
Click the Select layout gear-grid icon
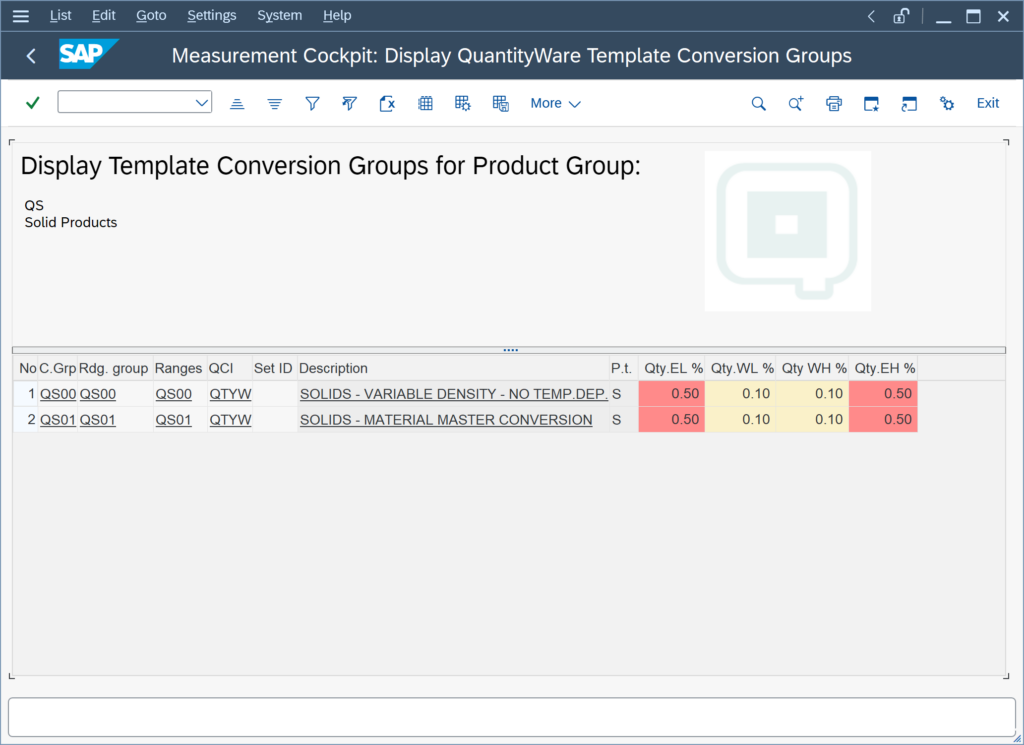point(462,103)
